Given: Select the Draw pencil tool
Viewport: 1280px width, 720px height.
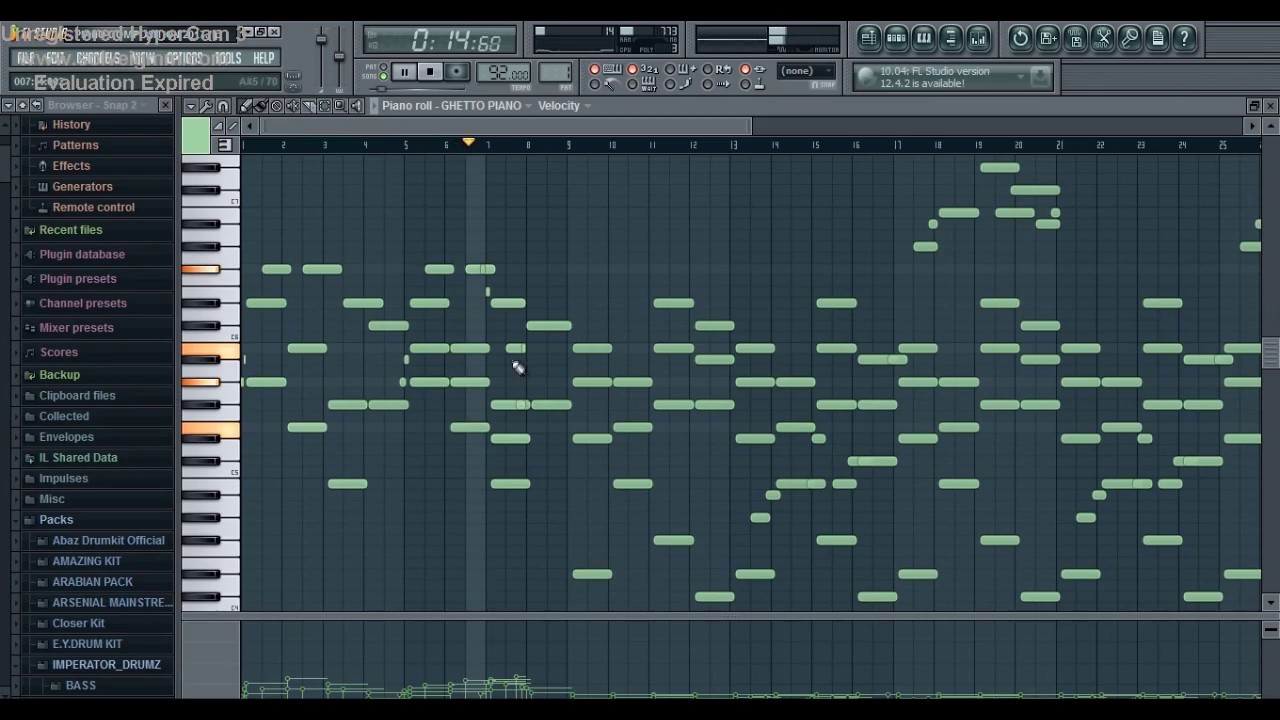Looking at the screenshot, I should tap(245, 106).
